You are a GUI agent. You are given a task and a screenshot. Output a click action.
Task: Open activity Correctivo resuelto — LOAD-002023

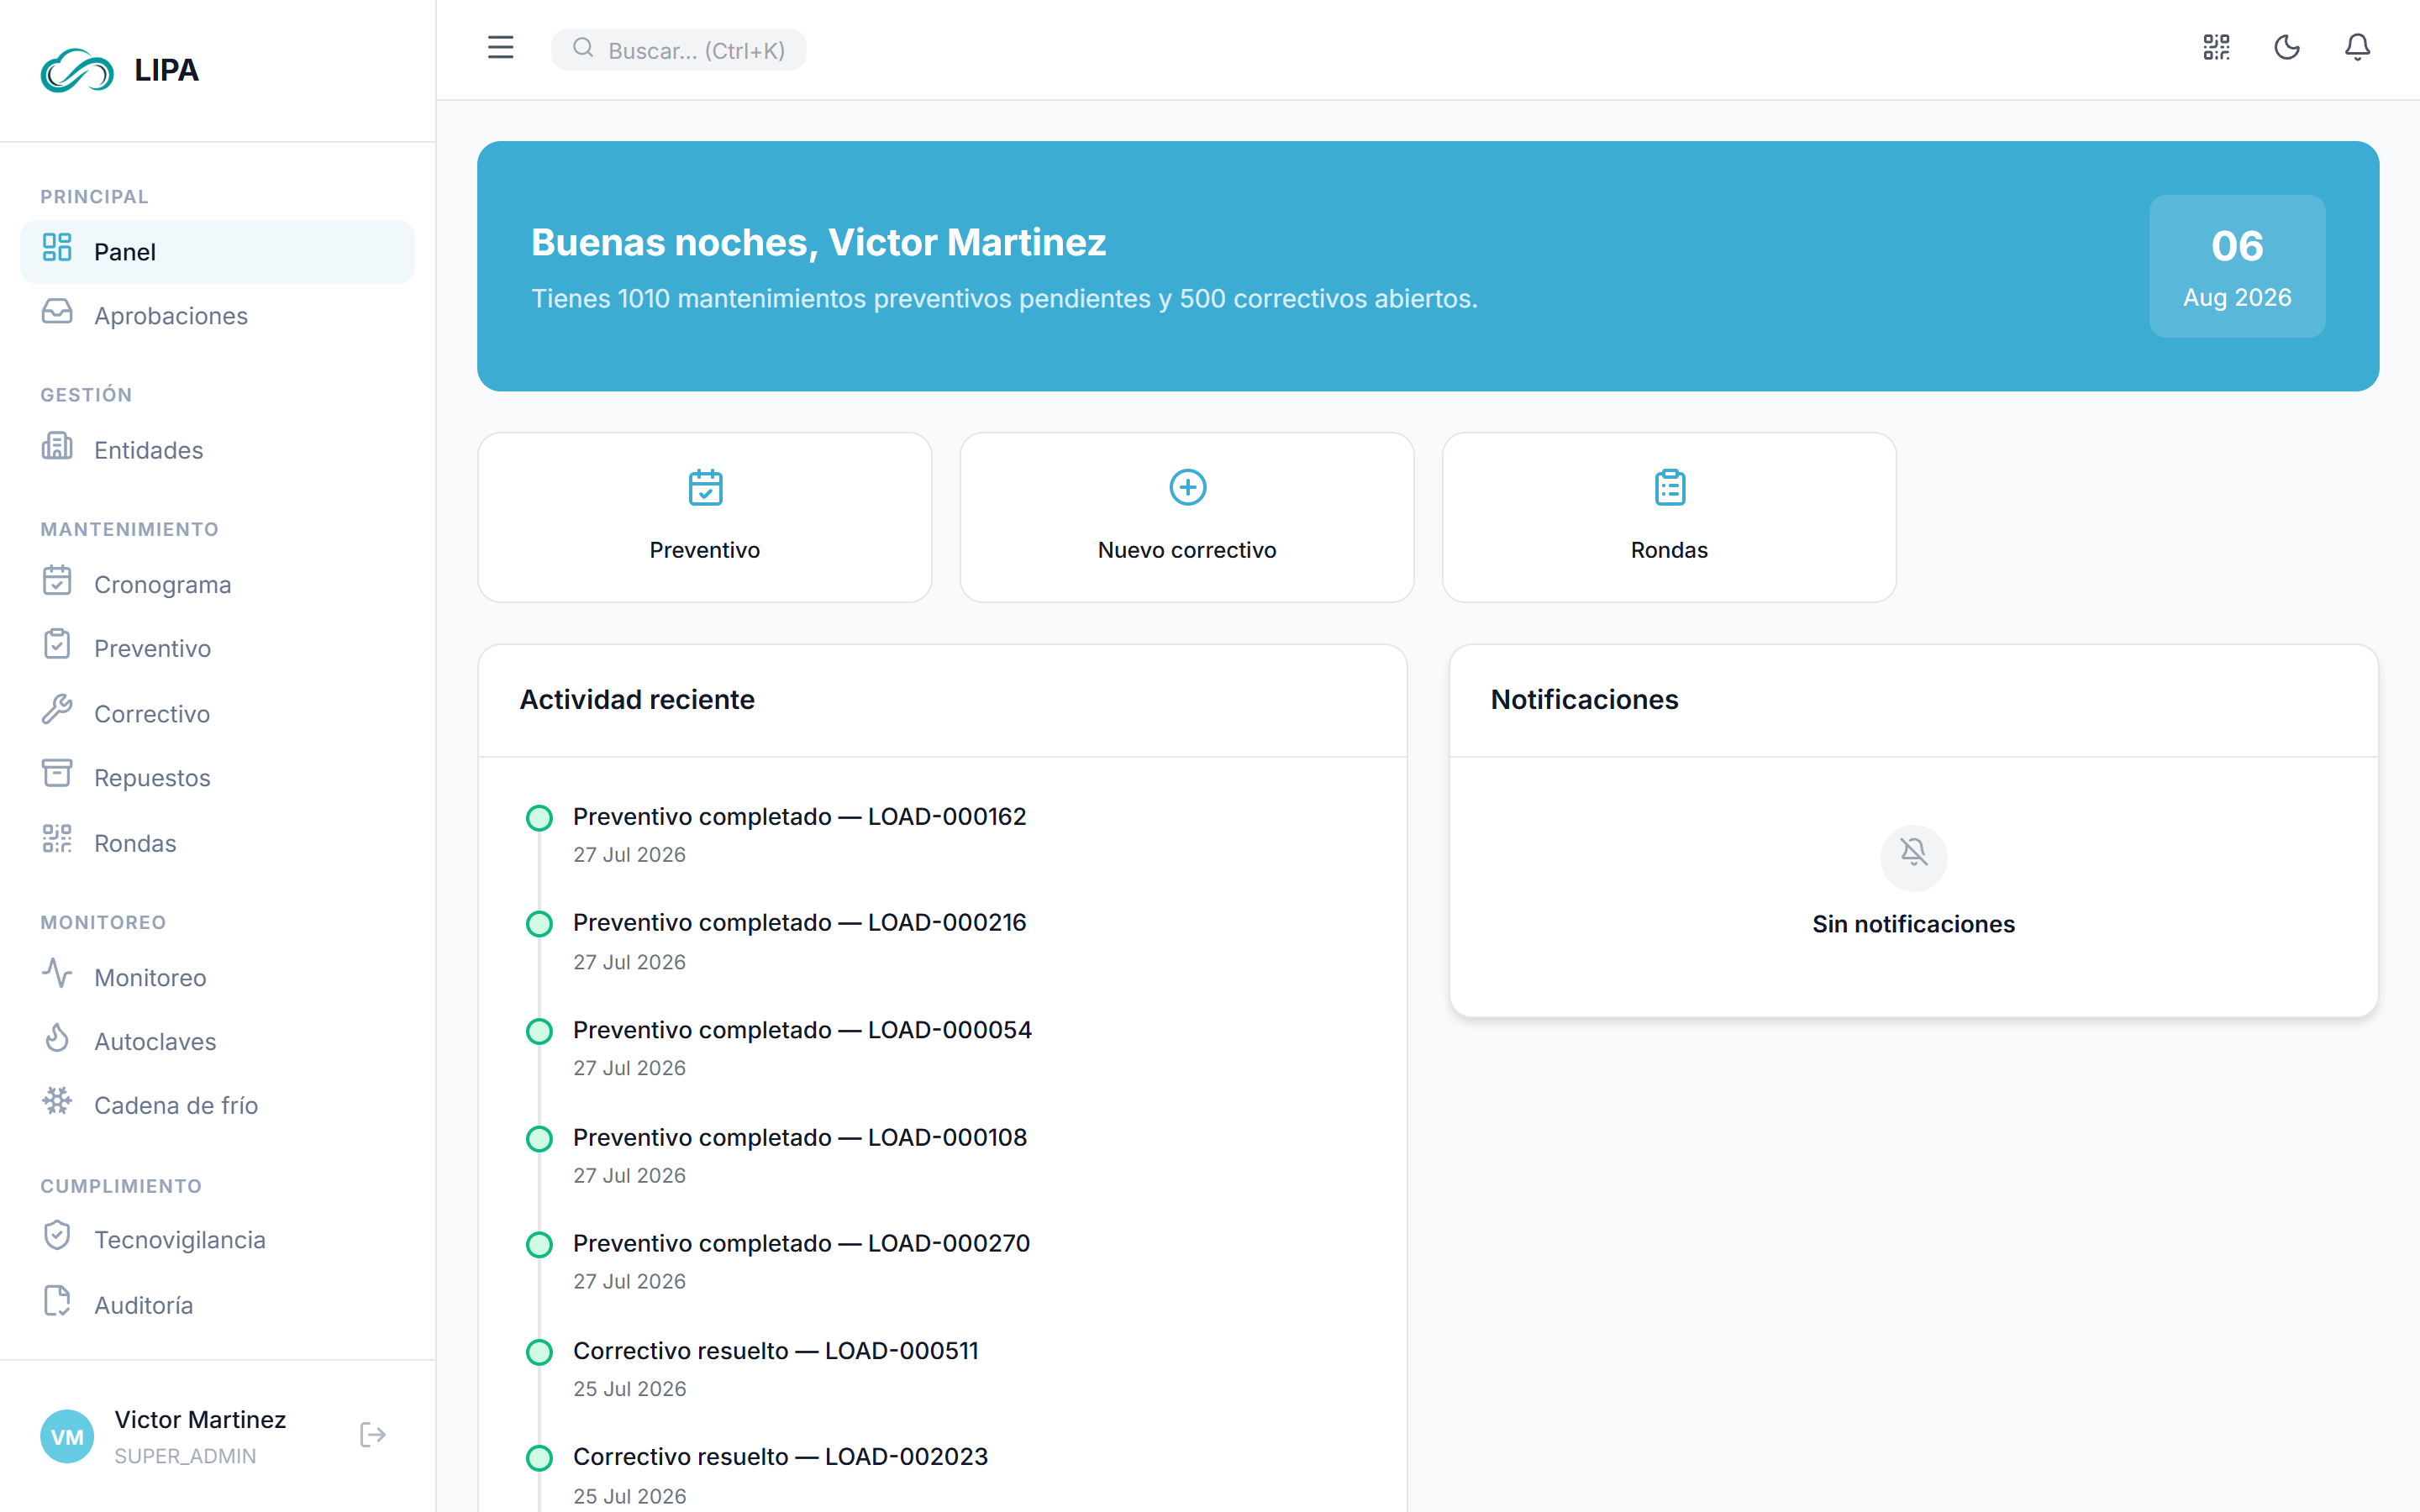(780, 1457)
